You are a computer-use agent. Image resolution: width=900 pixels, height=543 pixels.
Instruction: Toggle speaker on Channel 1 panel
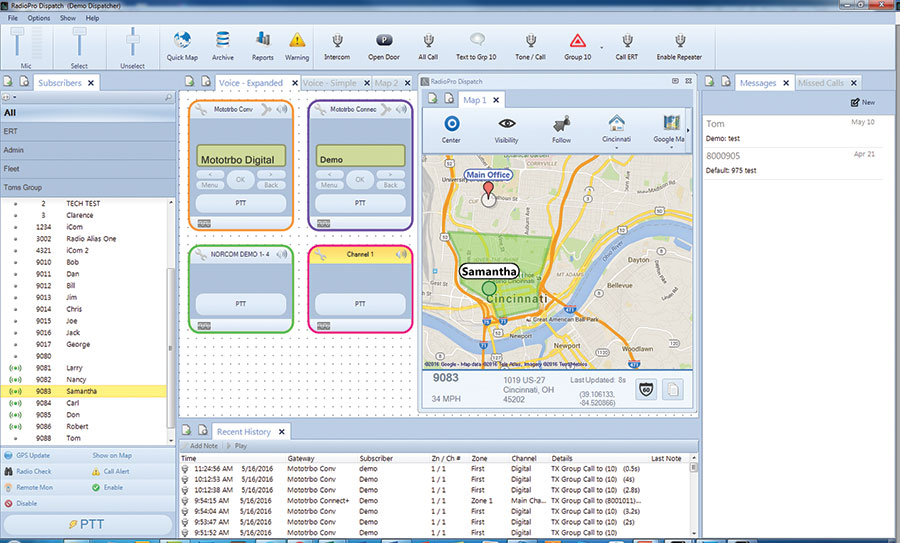coord(403,256)
